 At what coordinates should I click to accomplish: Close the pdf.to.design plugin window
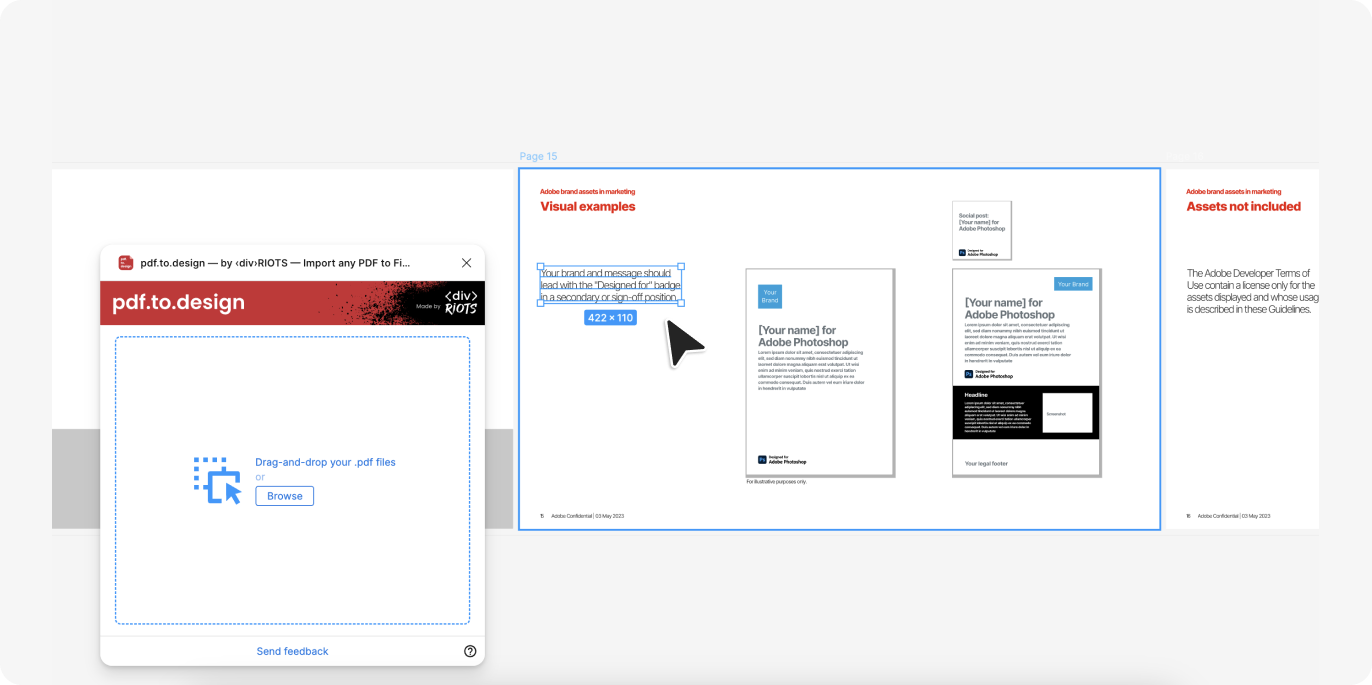[466, 263]
